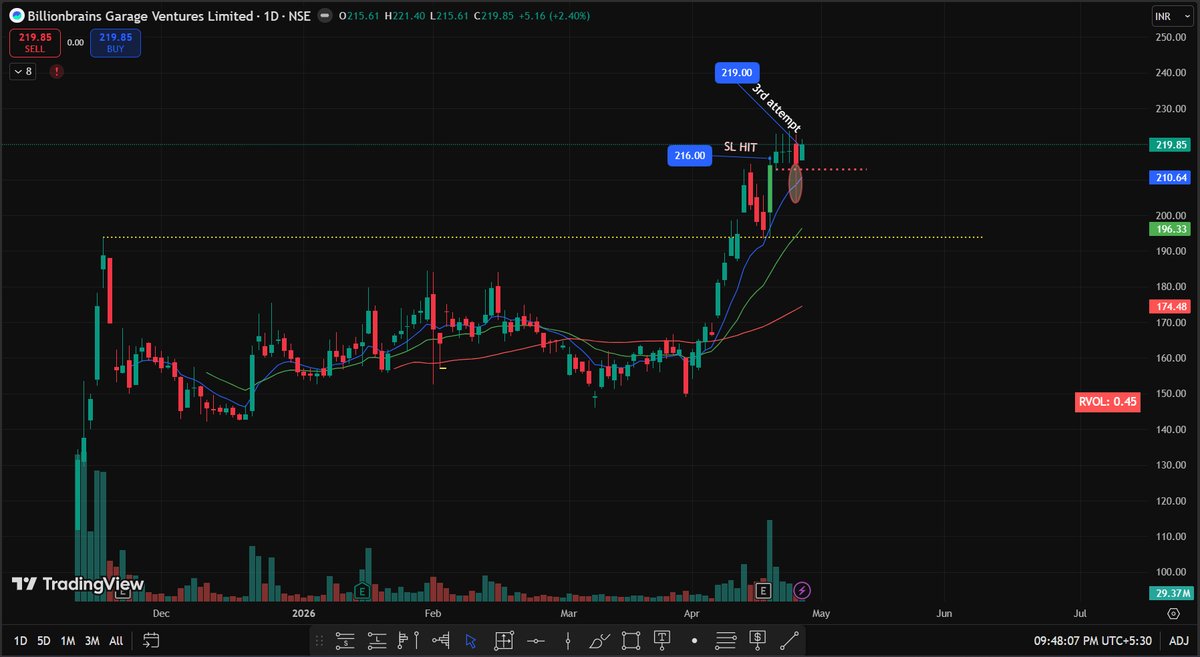1200x657 pixels.
Task: Click the purple lightning bolt icon
Action: pos(802,591)
